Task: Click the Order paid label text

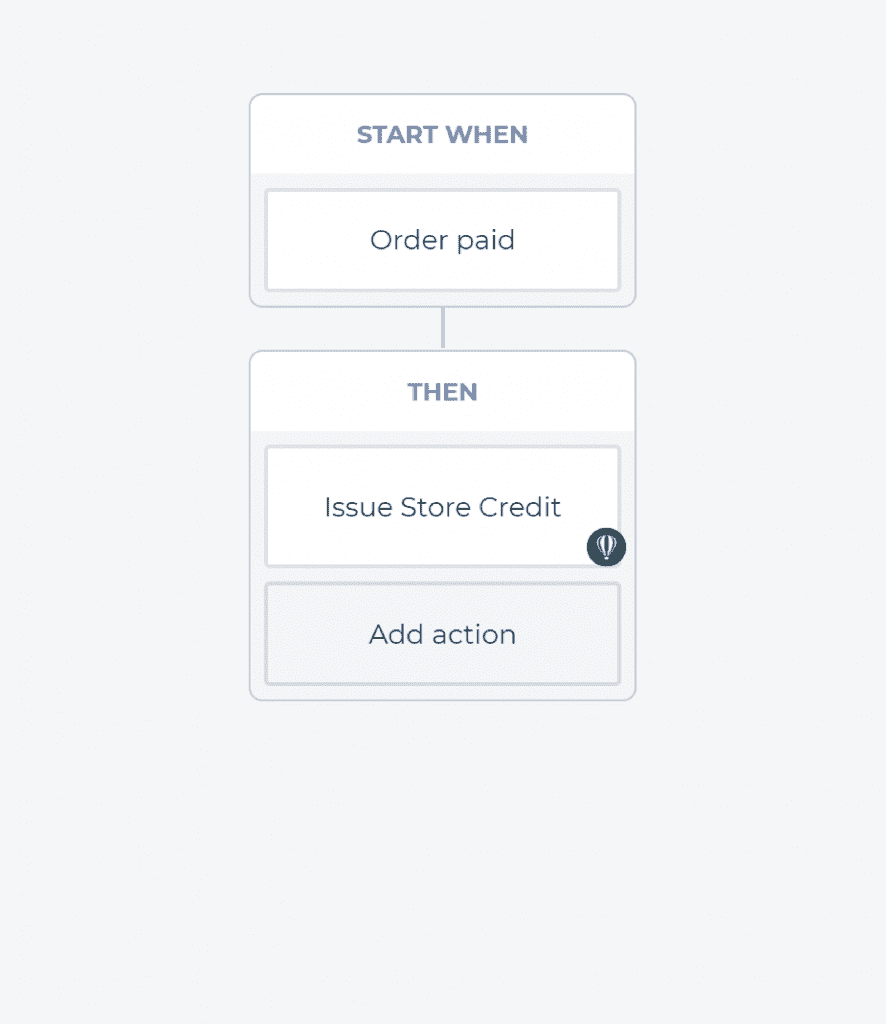Action: (x=442, y=240)
